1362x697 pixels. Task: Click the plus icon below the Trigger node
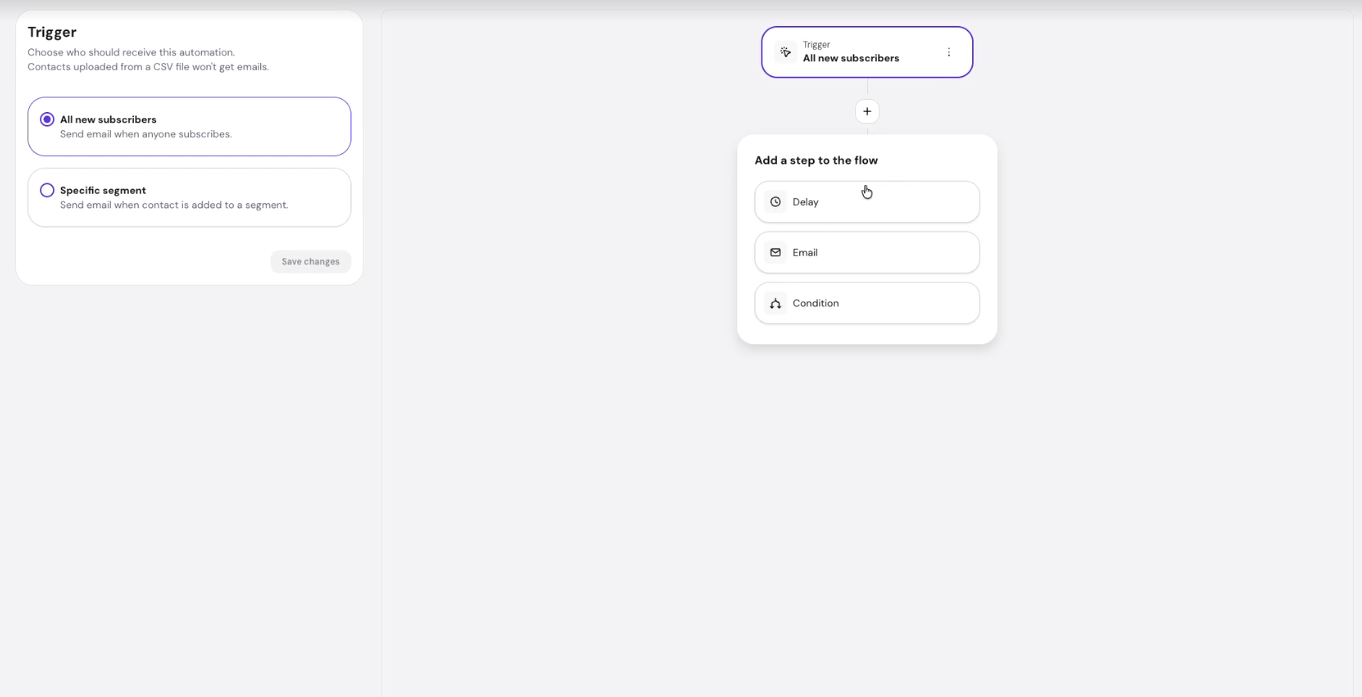[867, 111]
